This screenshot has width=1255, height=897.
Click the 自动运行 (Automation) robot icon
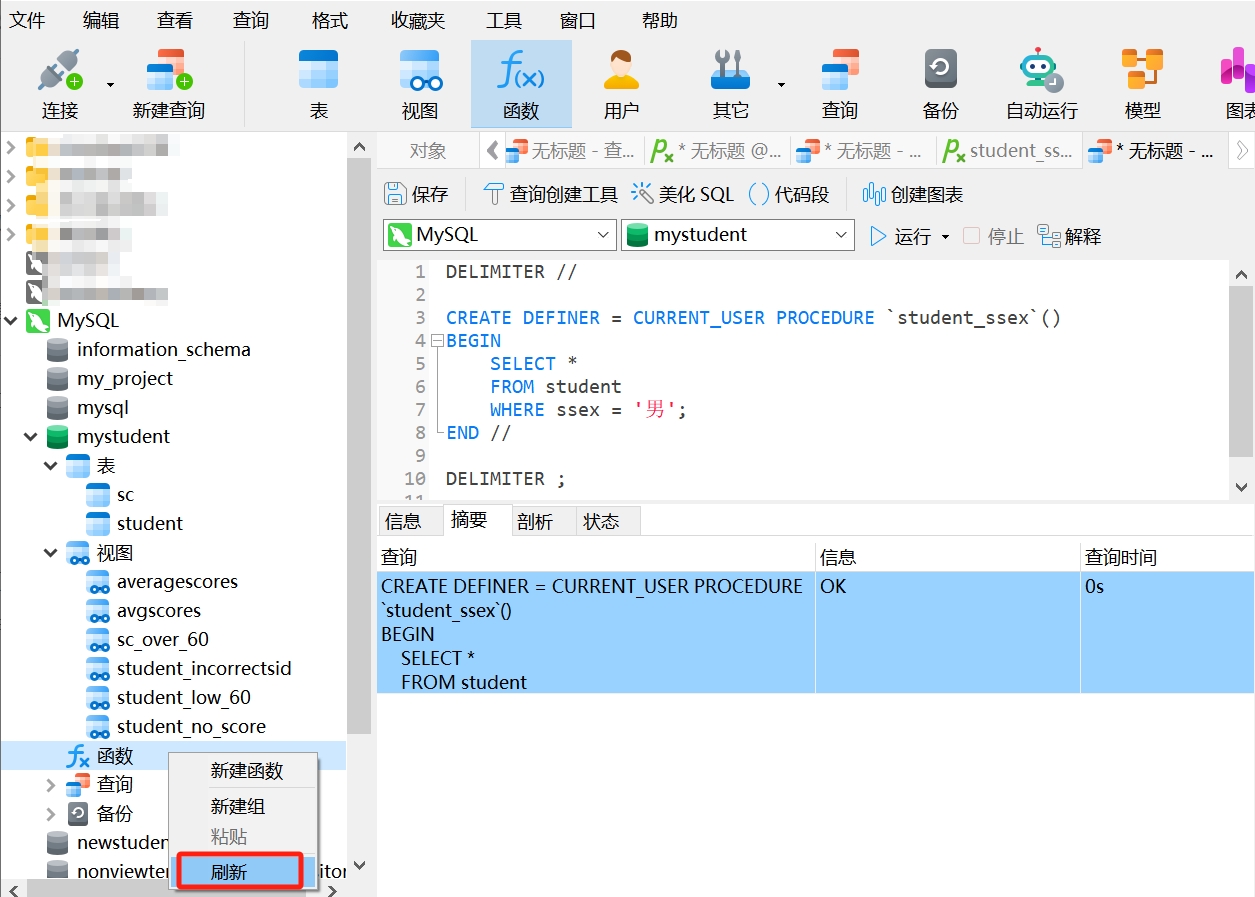tap(1041, 84)
